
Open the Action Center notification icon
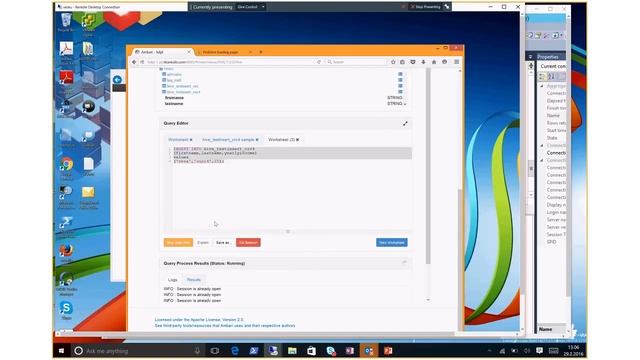tap(540, 351)
